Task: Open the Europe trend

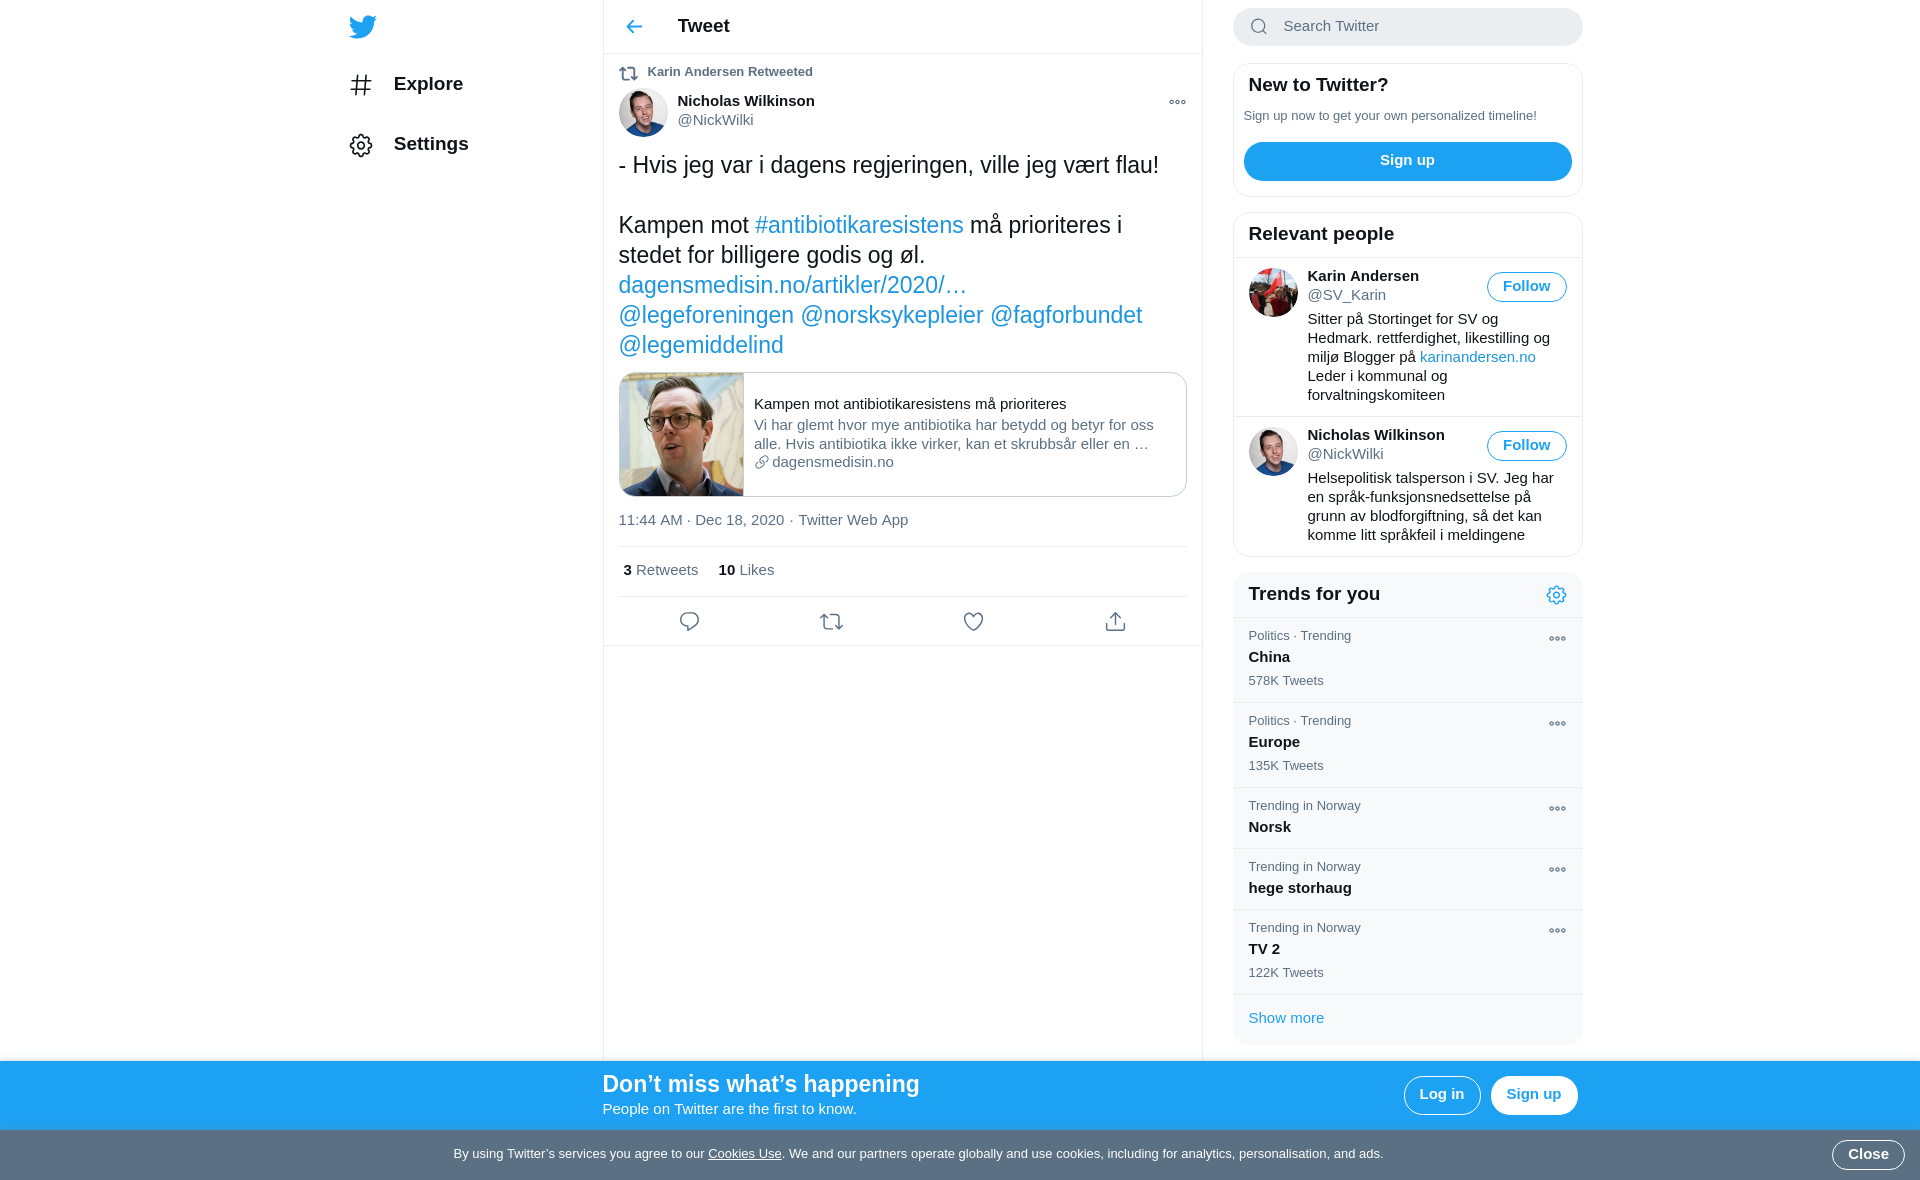Action: pyautogui.click(x=1407, y=745)
